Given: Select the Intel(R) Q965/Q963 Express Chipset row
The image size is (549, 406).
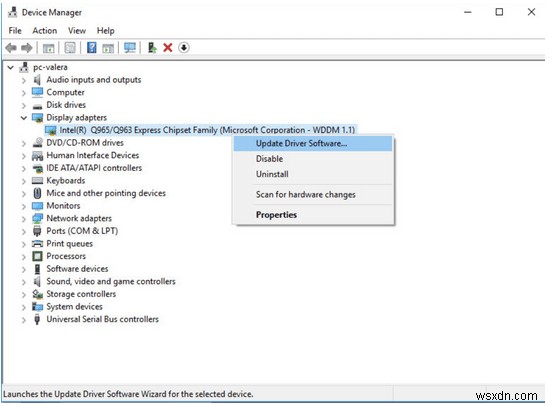Looking at the screenshot, I should pos(200,130).
